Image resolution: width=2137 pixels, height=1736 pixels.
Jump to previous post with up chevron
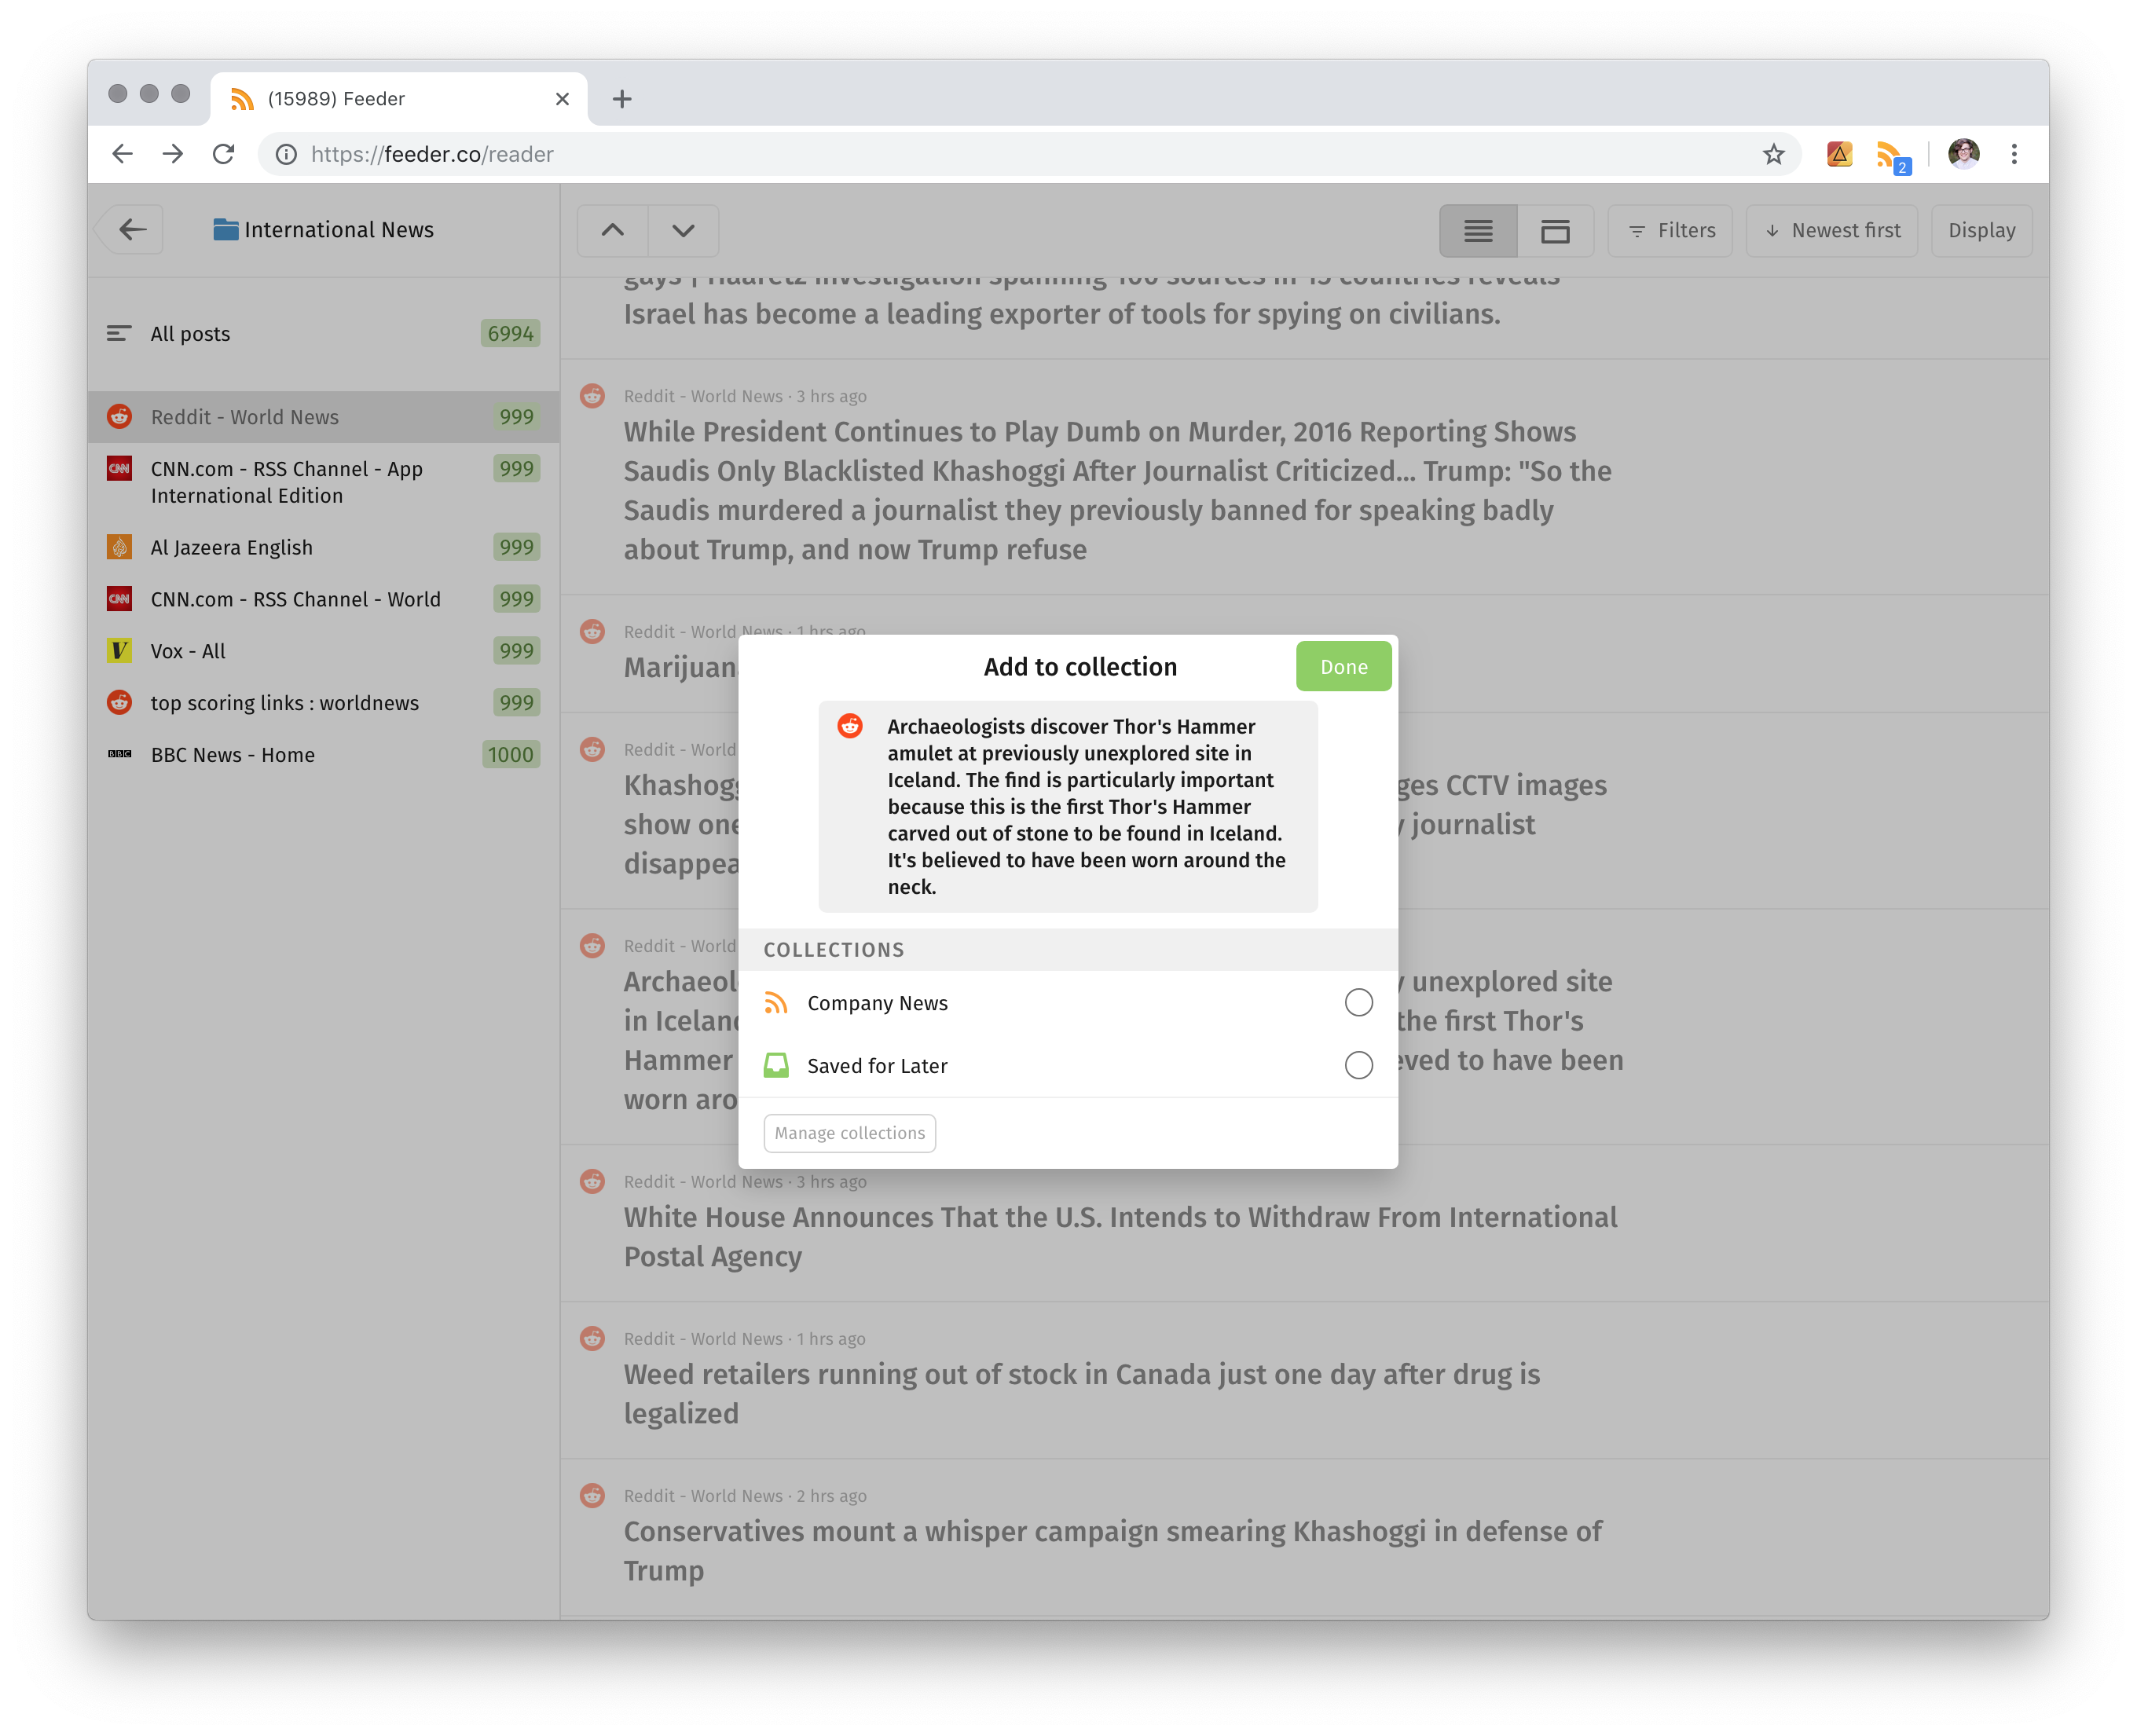[613, 231]
